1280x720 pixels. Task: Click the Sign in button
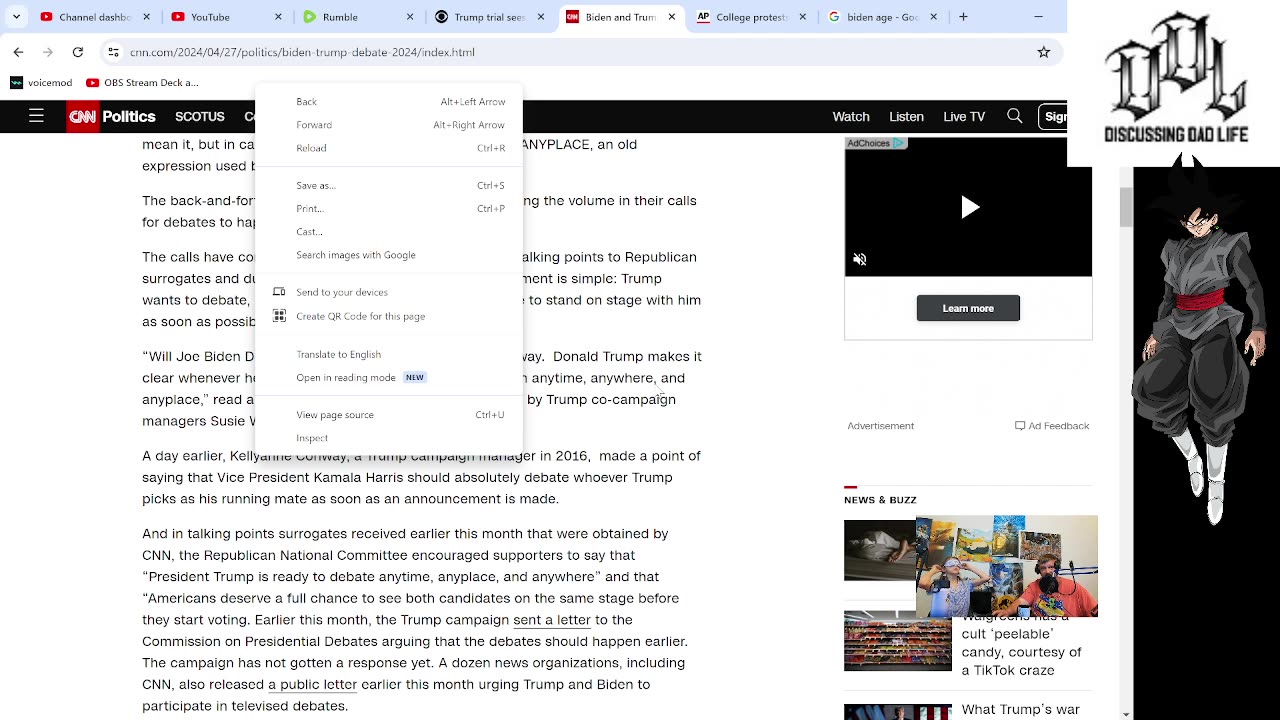pos(1053,116)
